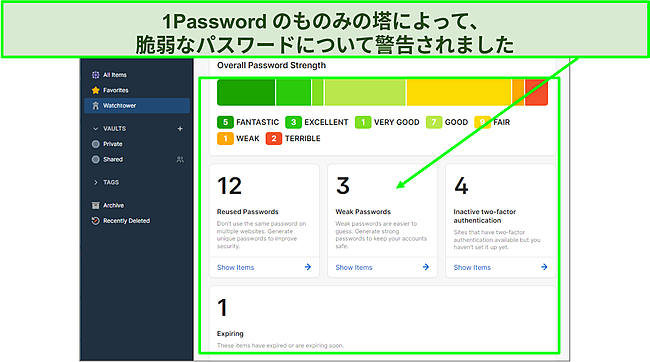Viewport: 650px width, 362px height.
Task: Open the Private vault
Action: pyautogui.click(x=137, y=144)
